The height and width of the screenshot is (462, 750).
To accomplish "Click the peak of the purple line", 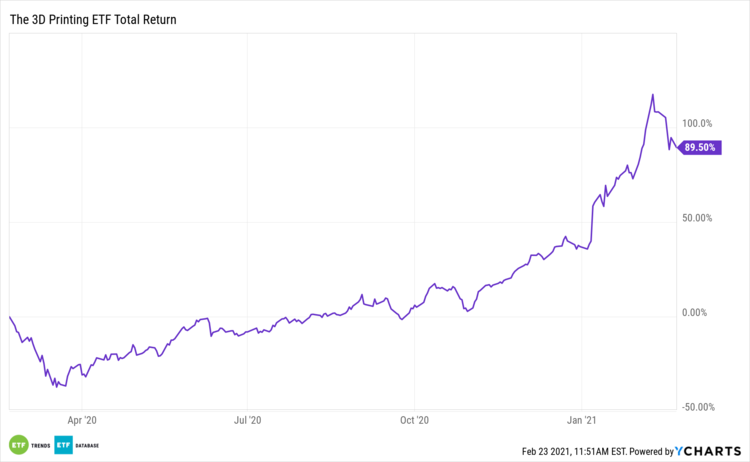I will (653, 95).
